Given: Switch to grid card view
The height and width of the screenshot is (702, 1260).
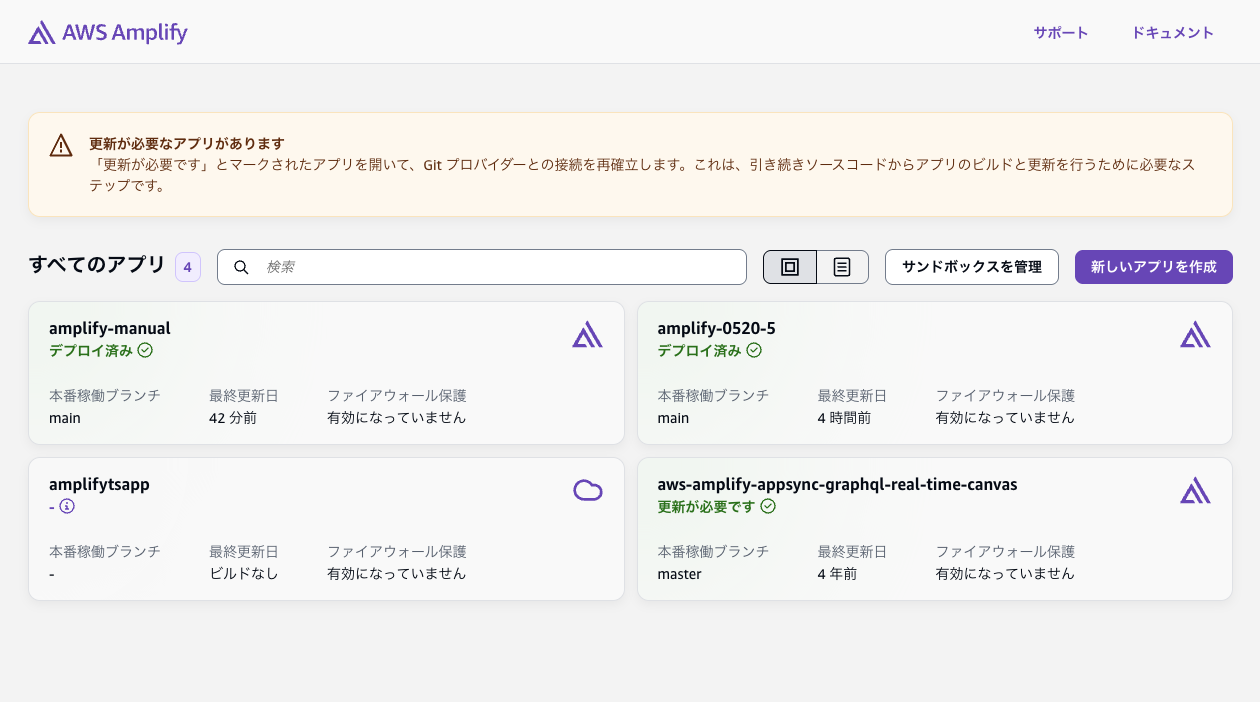Looking at the screenshot, I should (x=790, y=267).
